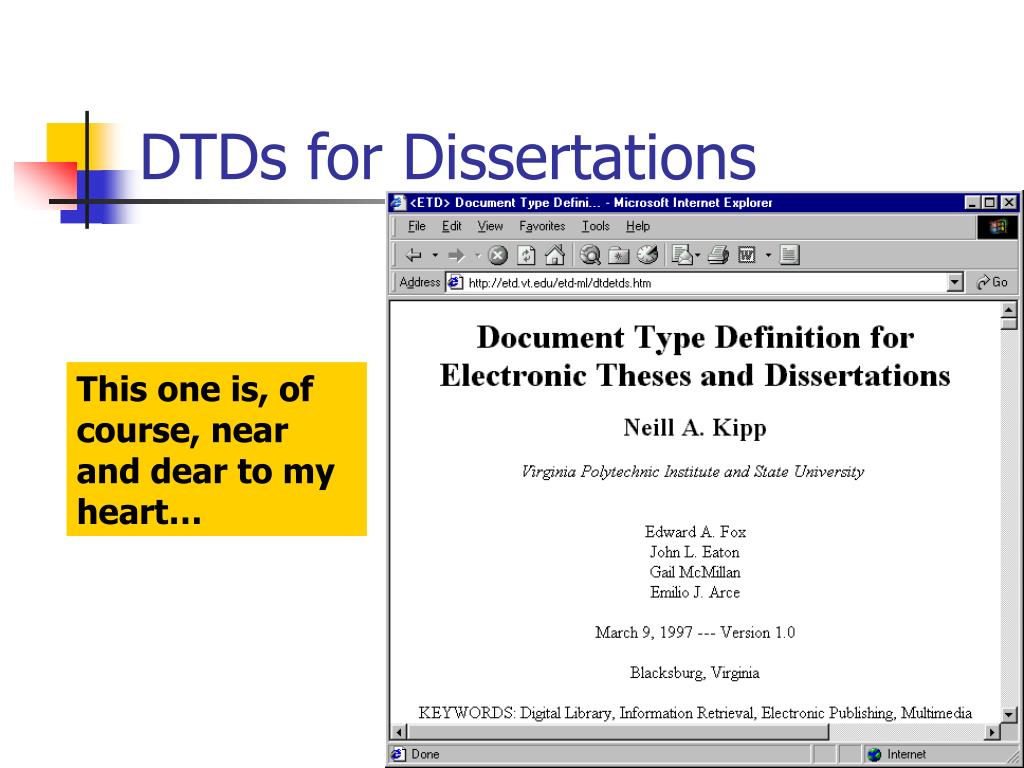
Task: Click the Forward arrow toolbar button
Action: click(456, 255)
